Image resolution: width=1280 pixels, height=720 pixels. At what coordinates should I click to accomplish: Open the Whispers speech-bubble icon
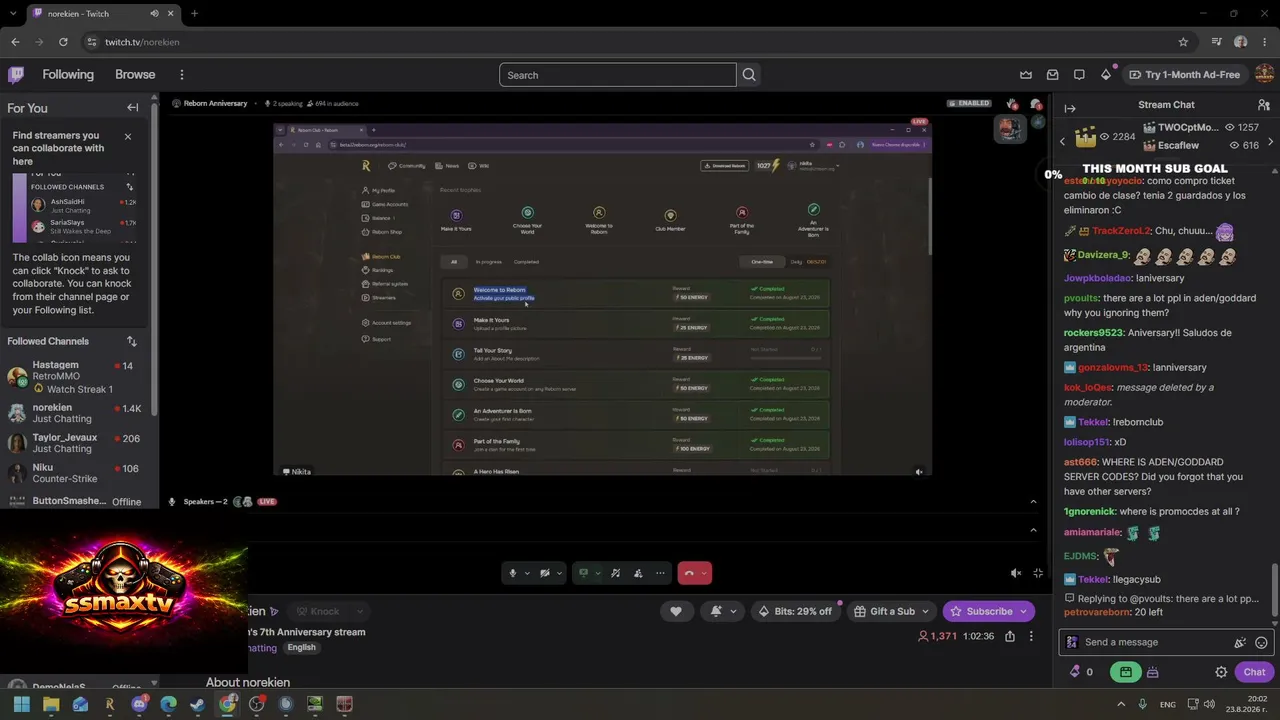pos(1079,75)
